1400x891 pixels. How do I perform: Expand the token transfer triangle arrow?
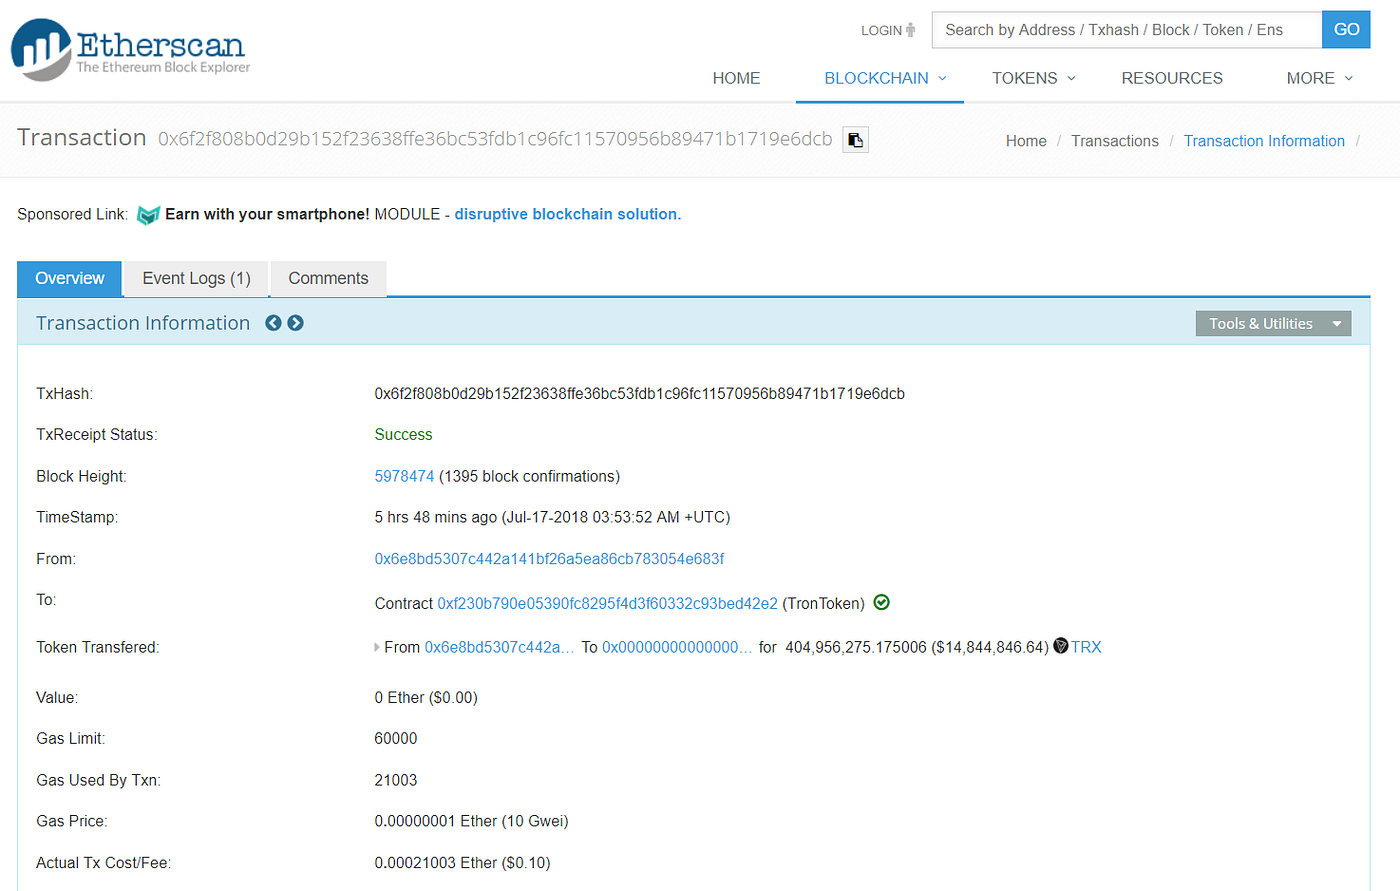tap(377, 647)
